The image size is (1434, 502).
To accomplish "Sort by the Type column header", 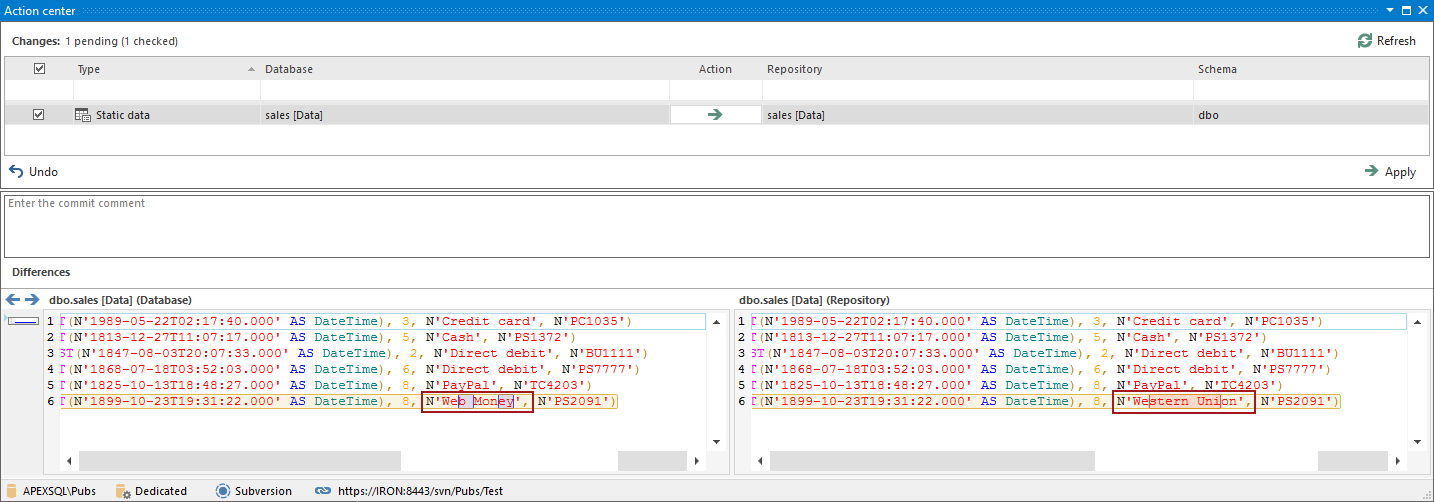I will point(89,69).
